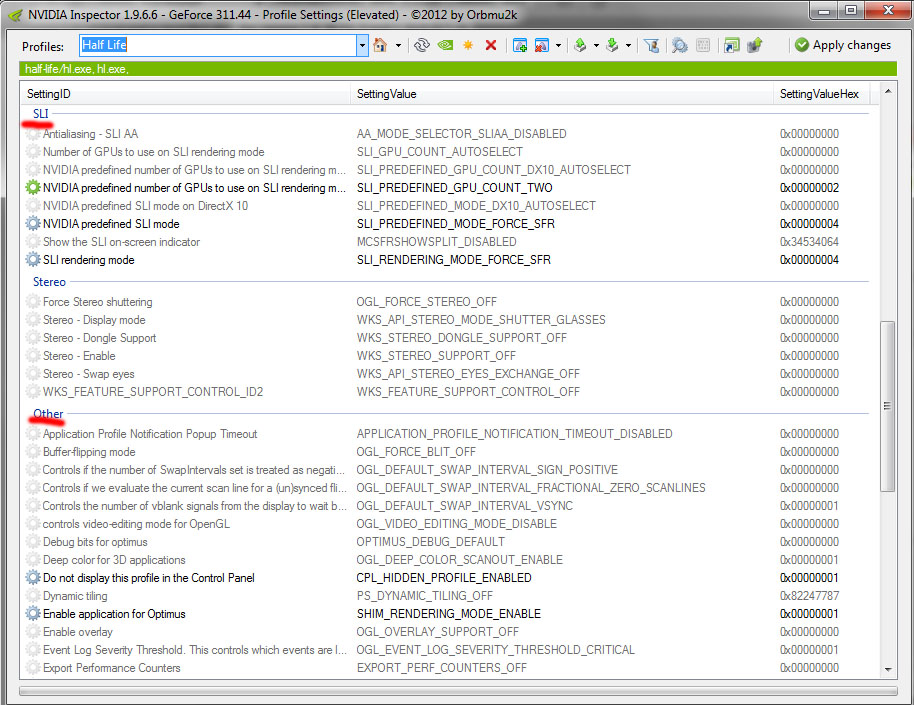Click the greyed-out bit value editor icon

coord(703,45)
